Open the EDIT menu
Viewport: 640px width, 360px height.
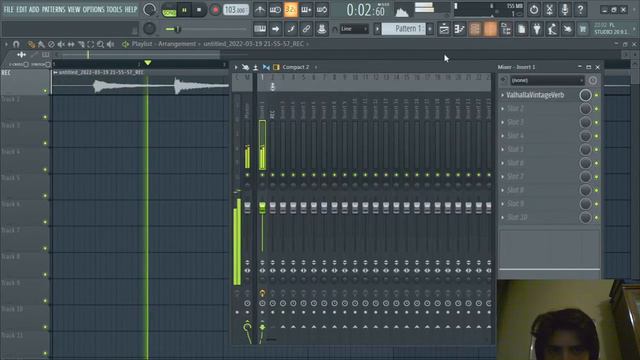(22, 9)
